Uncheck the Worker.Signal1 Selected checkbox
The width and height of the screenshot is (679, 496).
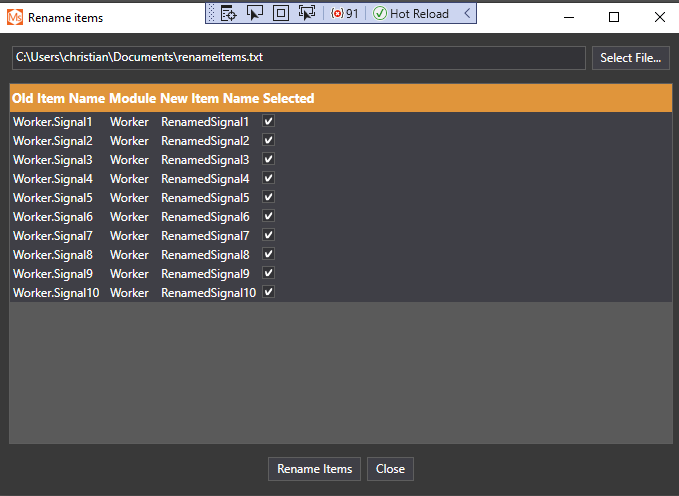[269, 121]
